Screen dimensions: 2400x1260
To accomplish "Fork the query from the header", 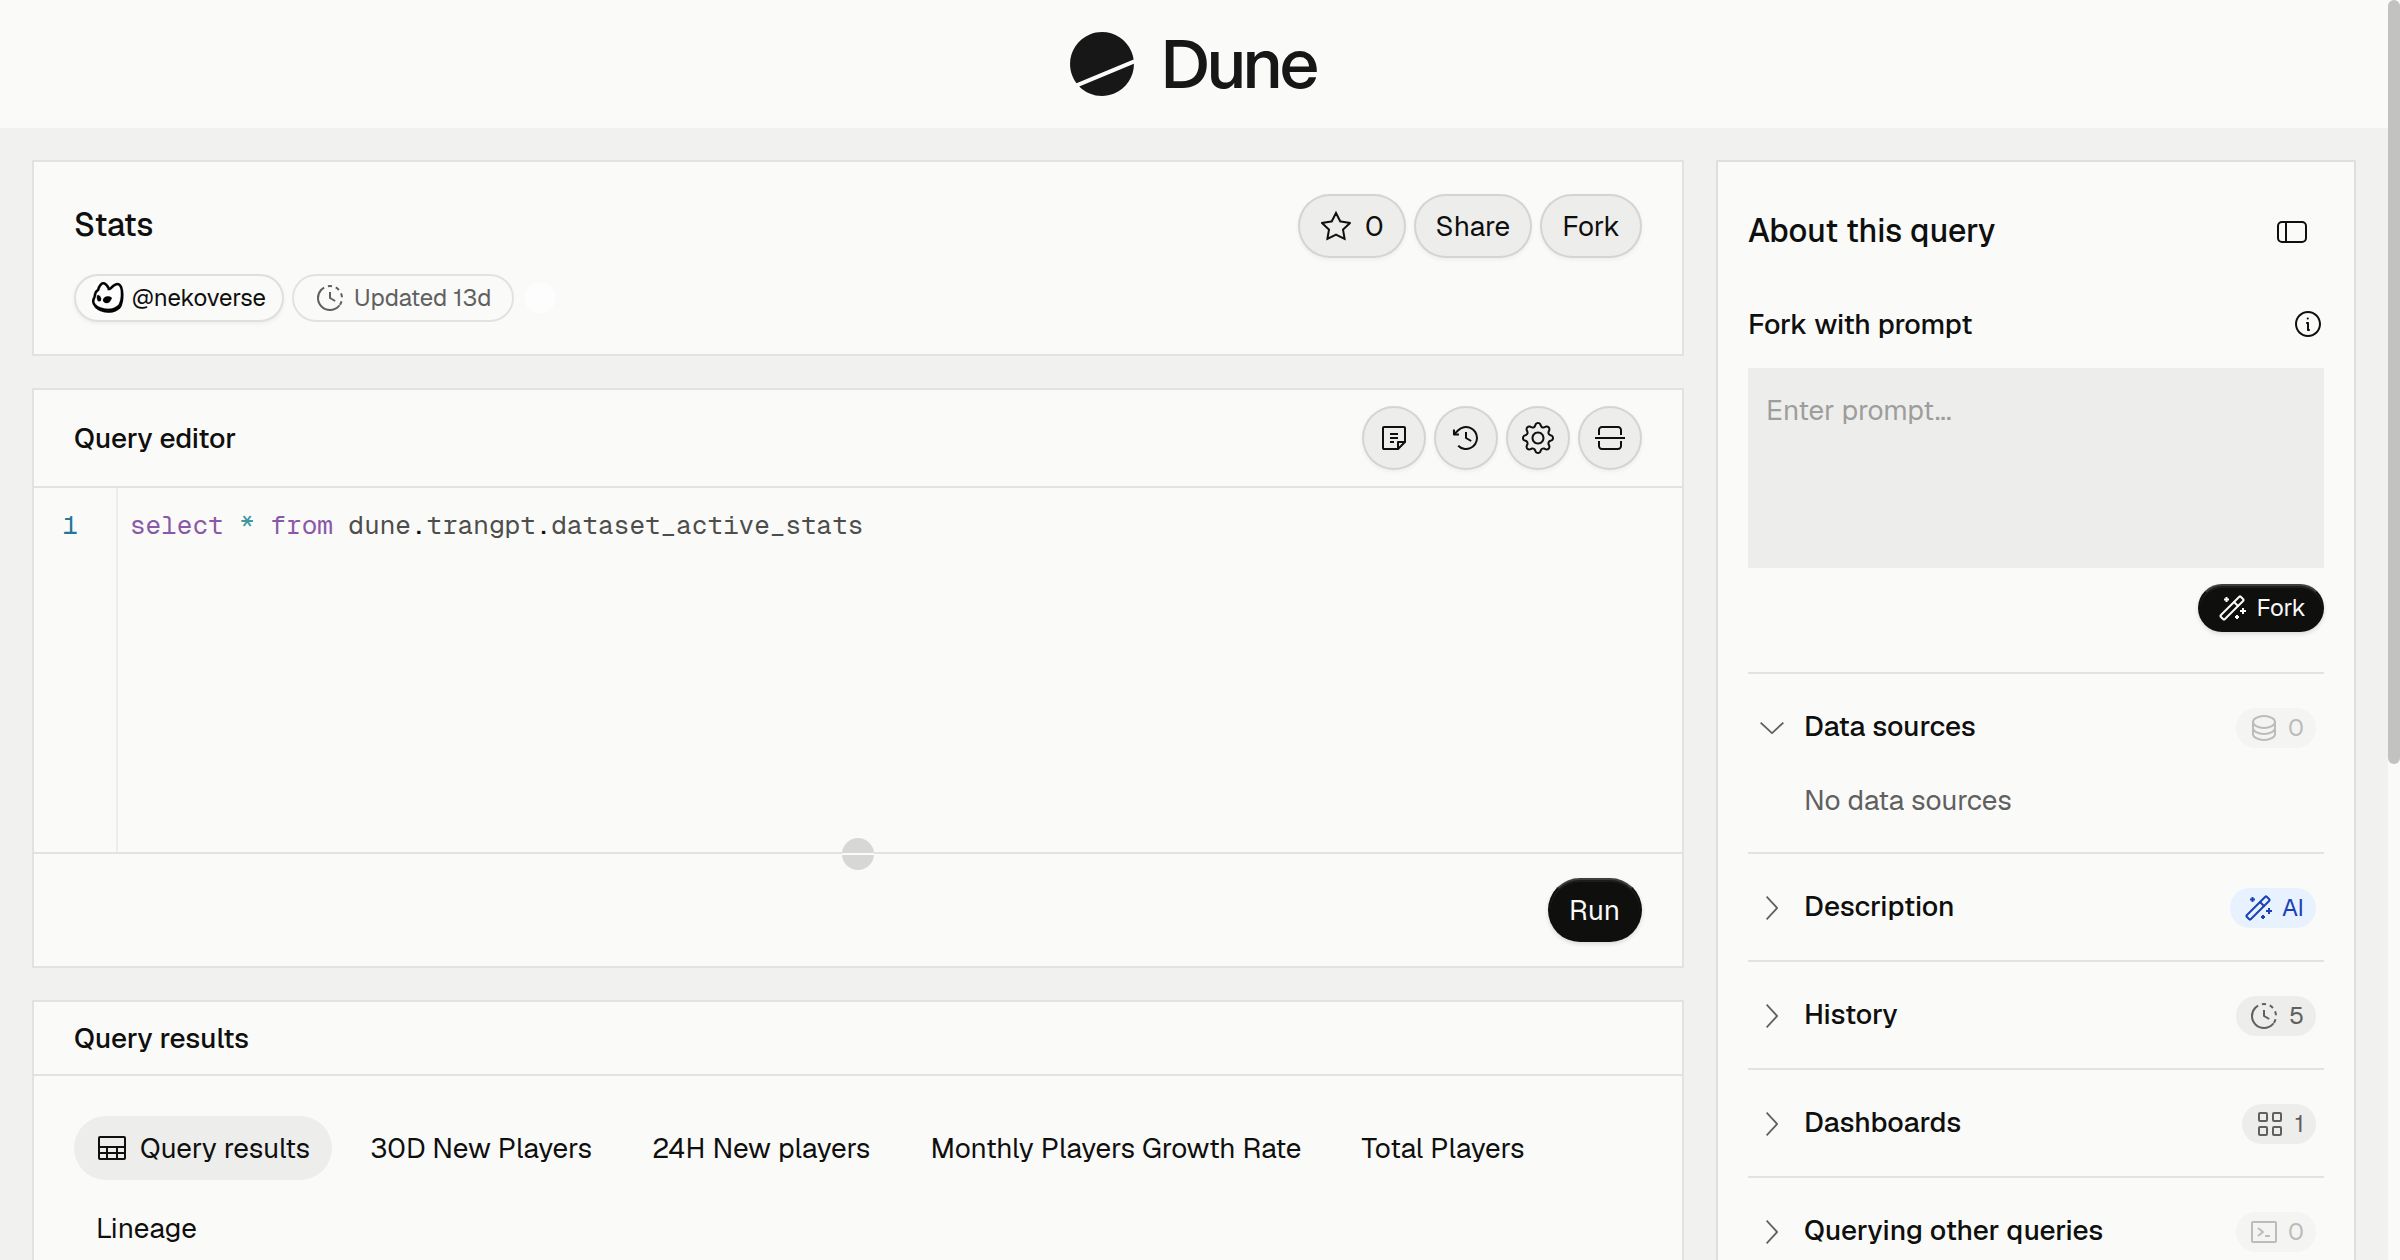I will tap(1590, 226).
